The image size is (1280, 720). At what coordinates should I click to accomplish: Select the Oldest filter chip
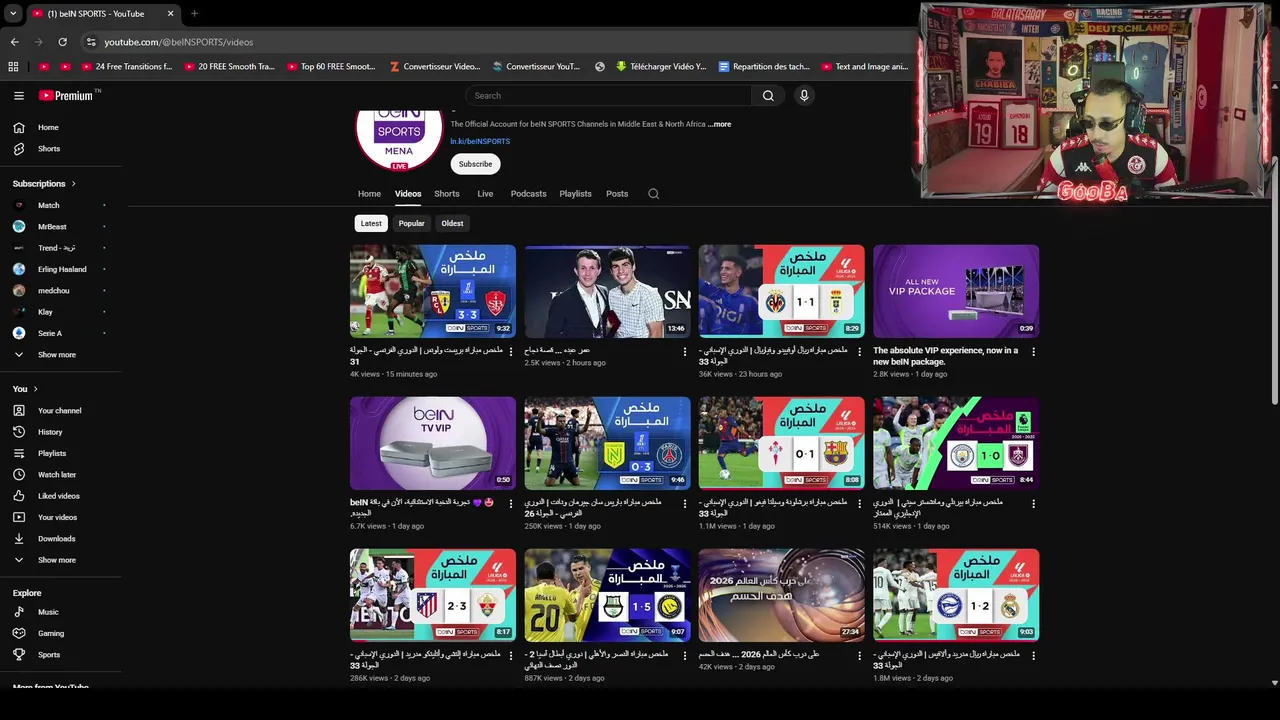click(453, 224)
